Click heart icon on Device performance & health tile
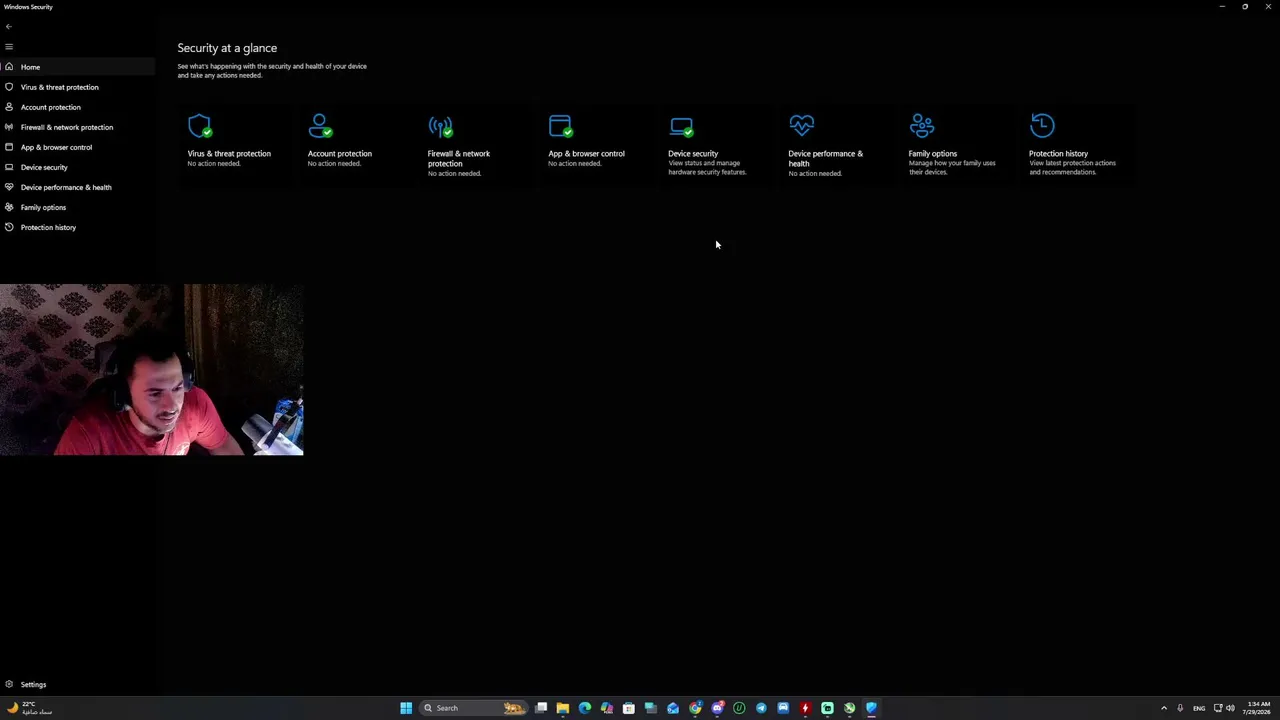 coord(801,125)
